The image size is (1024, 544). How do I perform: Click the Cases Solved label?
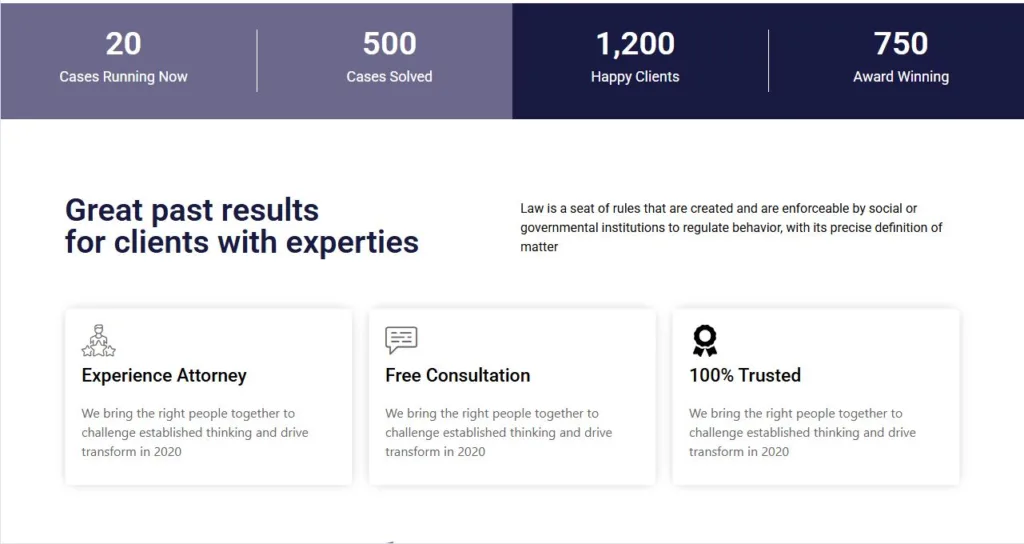[x=389, y=77]
